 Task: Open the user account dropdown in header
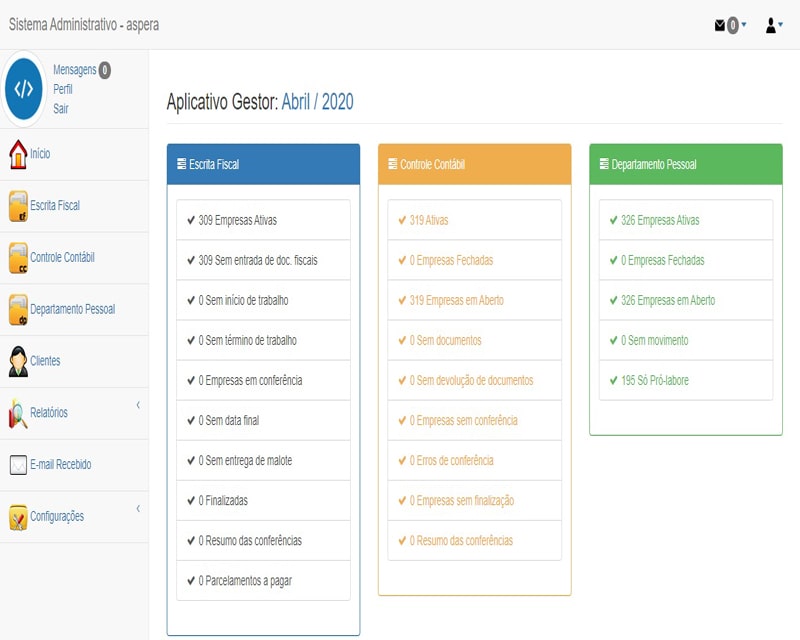tap(774, 26)
